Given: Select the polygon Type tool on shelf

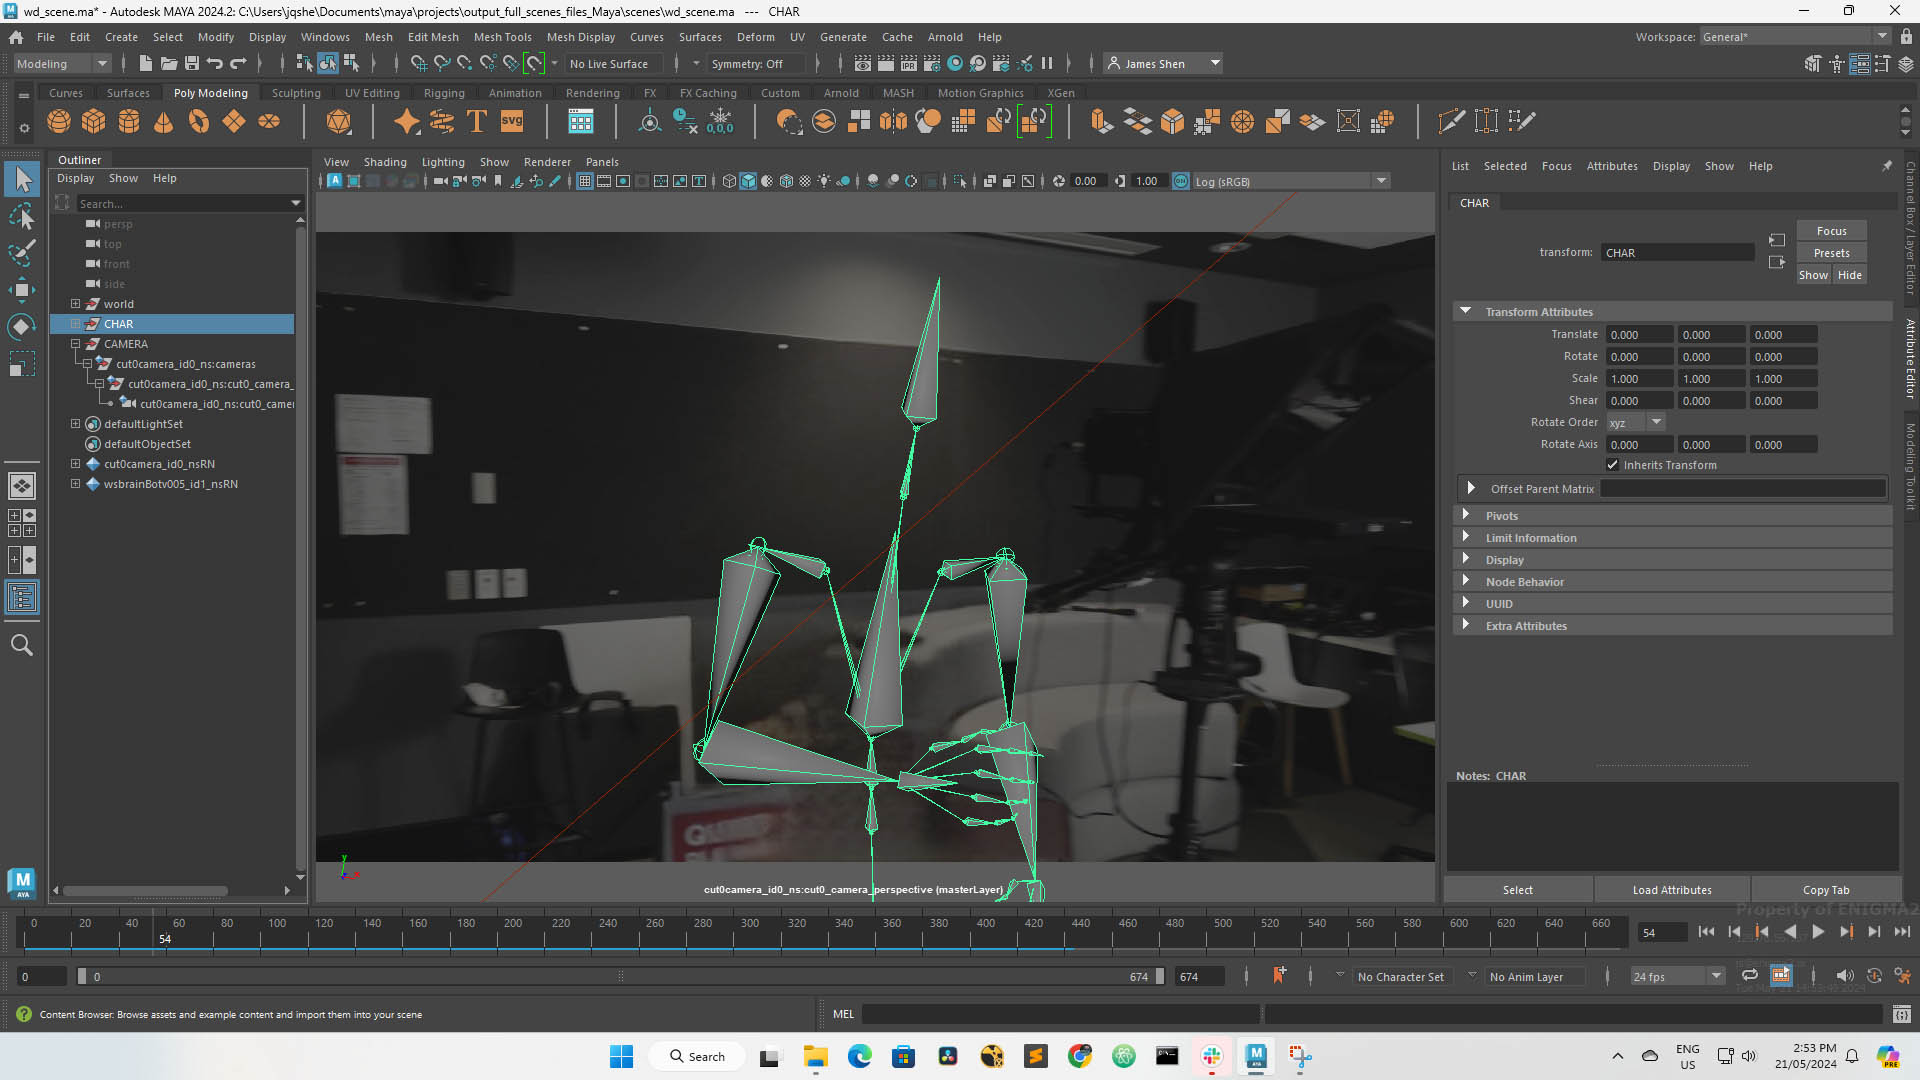Looking at the screenshot, I should pyautogui.click(x=476, y=121).
